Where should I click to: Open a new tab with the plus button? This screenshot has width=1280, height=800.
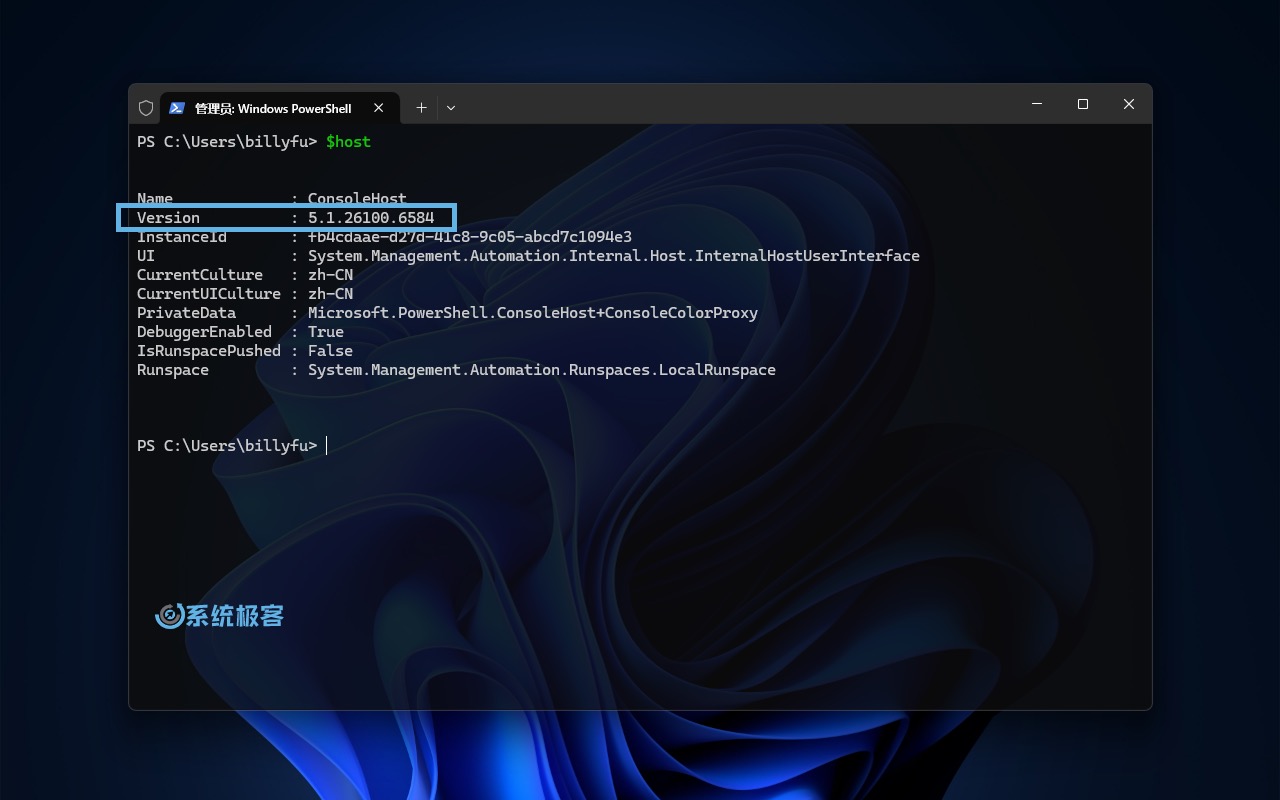pyautogui.click(x=421, y=108)
